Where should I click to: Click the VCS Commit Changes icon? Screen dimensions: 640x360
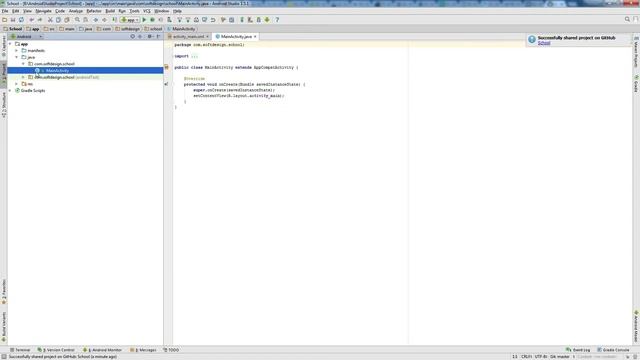pyautogui.click(x=188, y=20)
